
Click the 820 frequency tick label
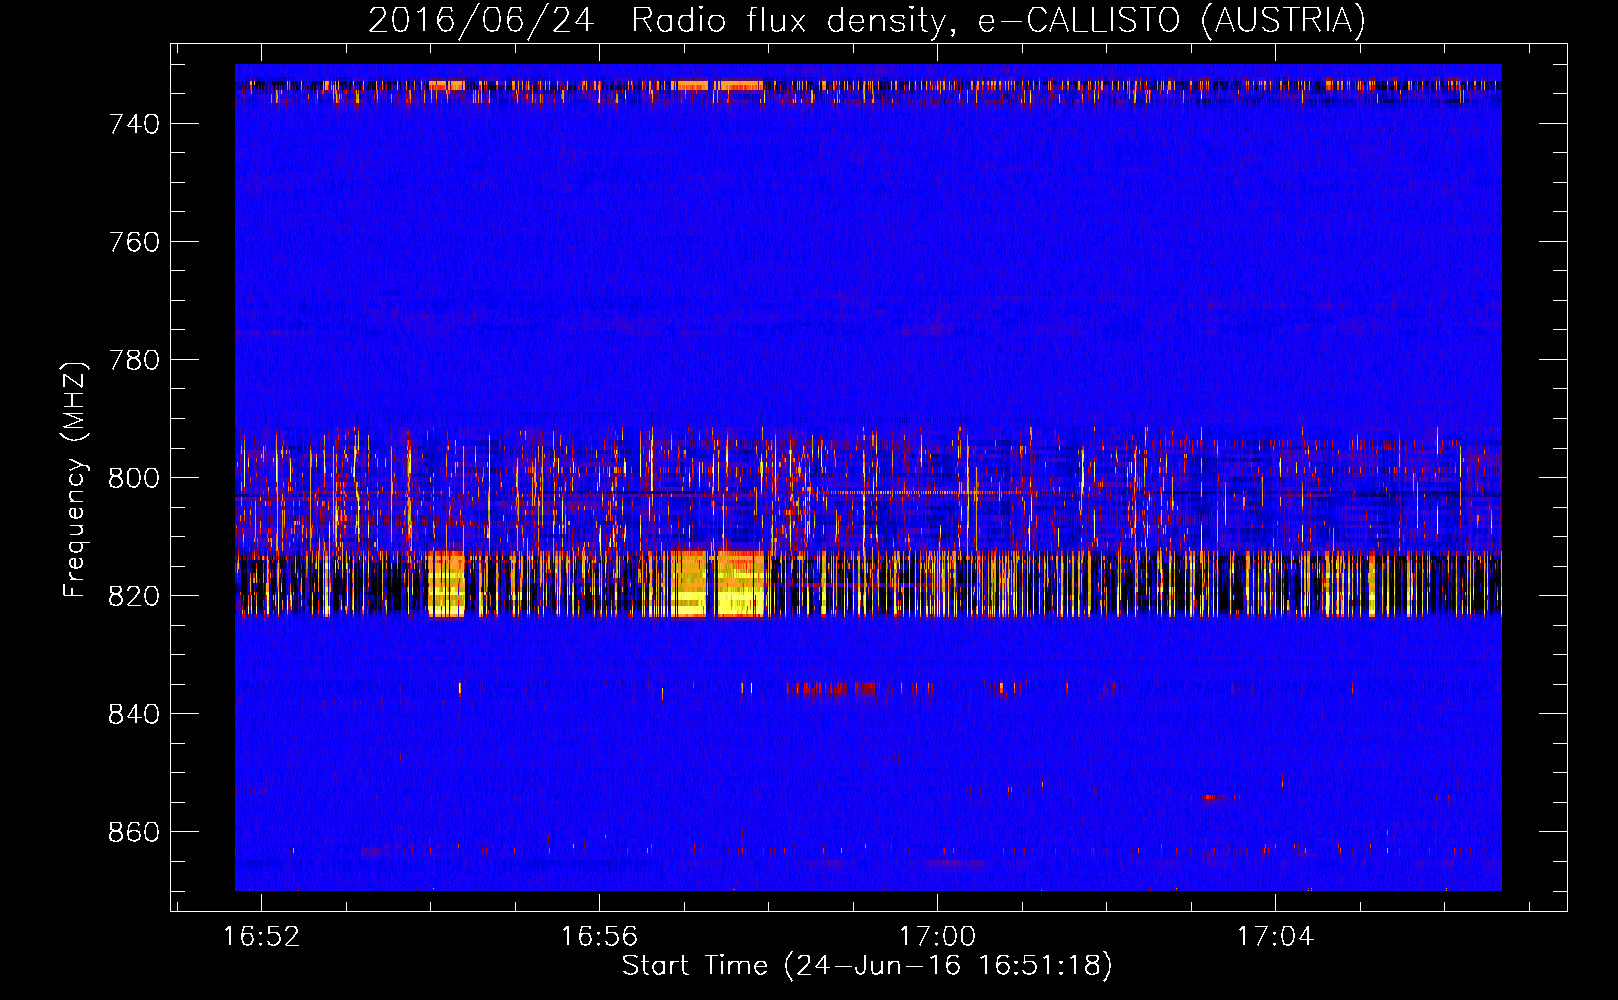[x=134, y=596]
